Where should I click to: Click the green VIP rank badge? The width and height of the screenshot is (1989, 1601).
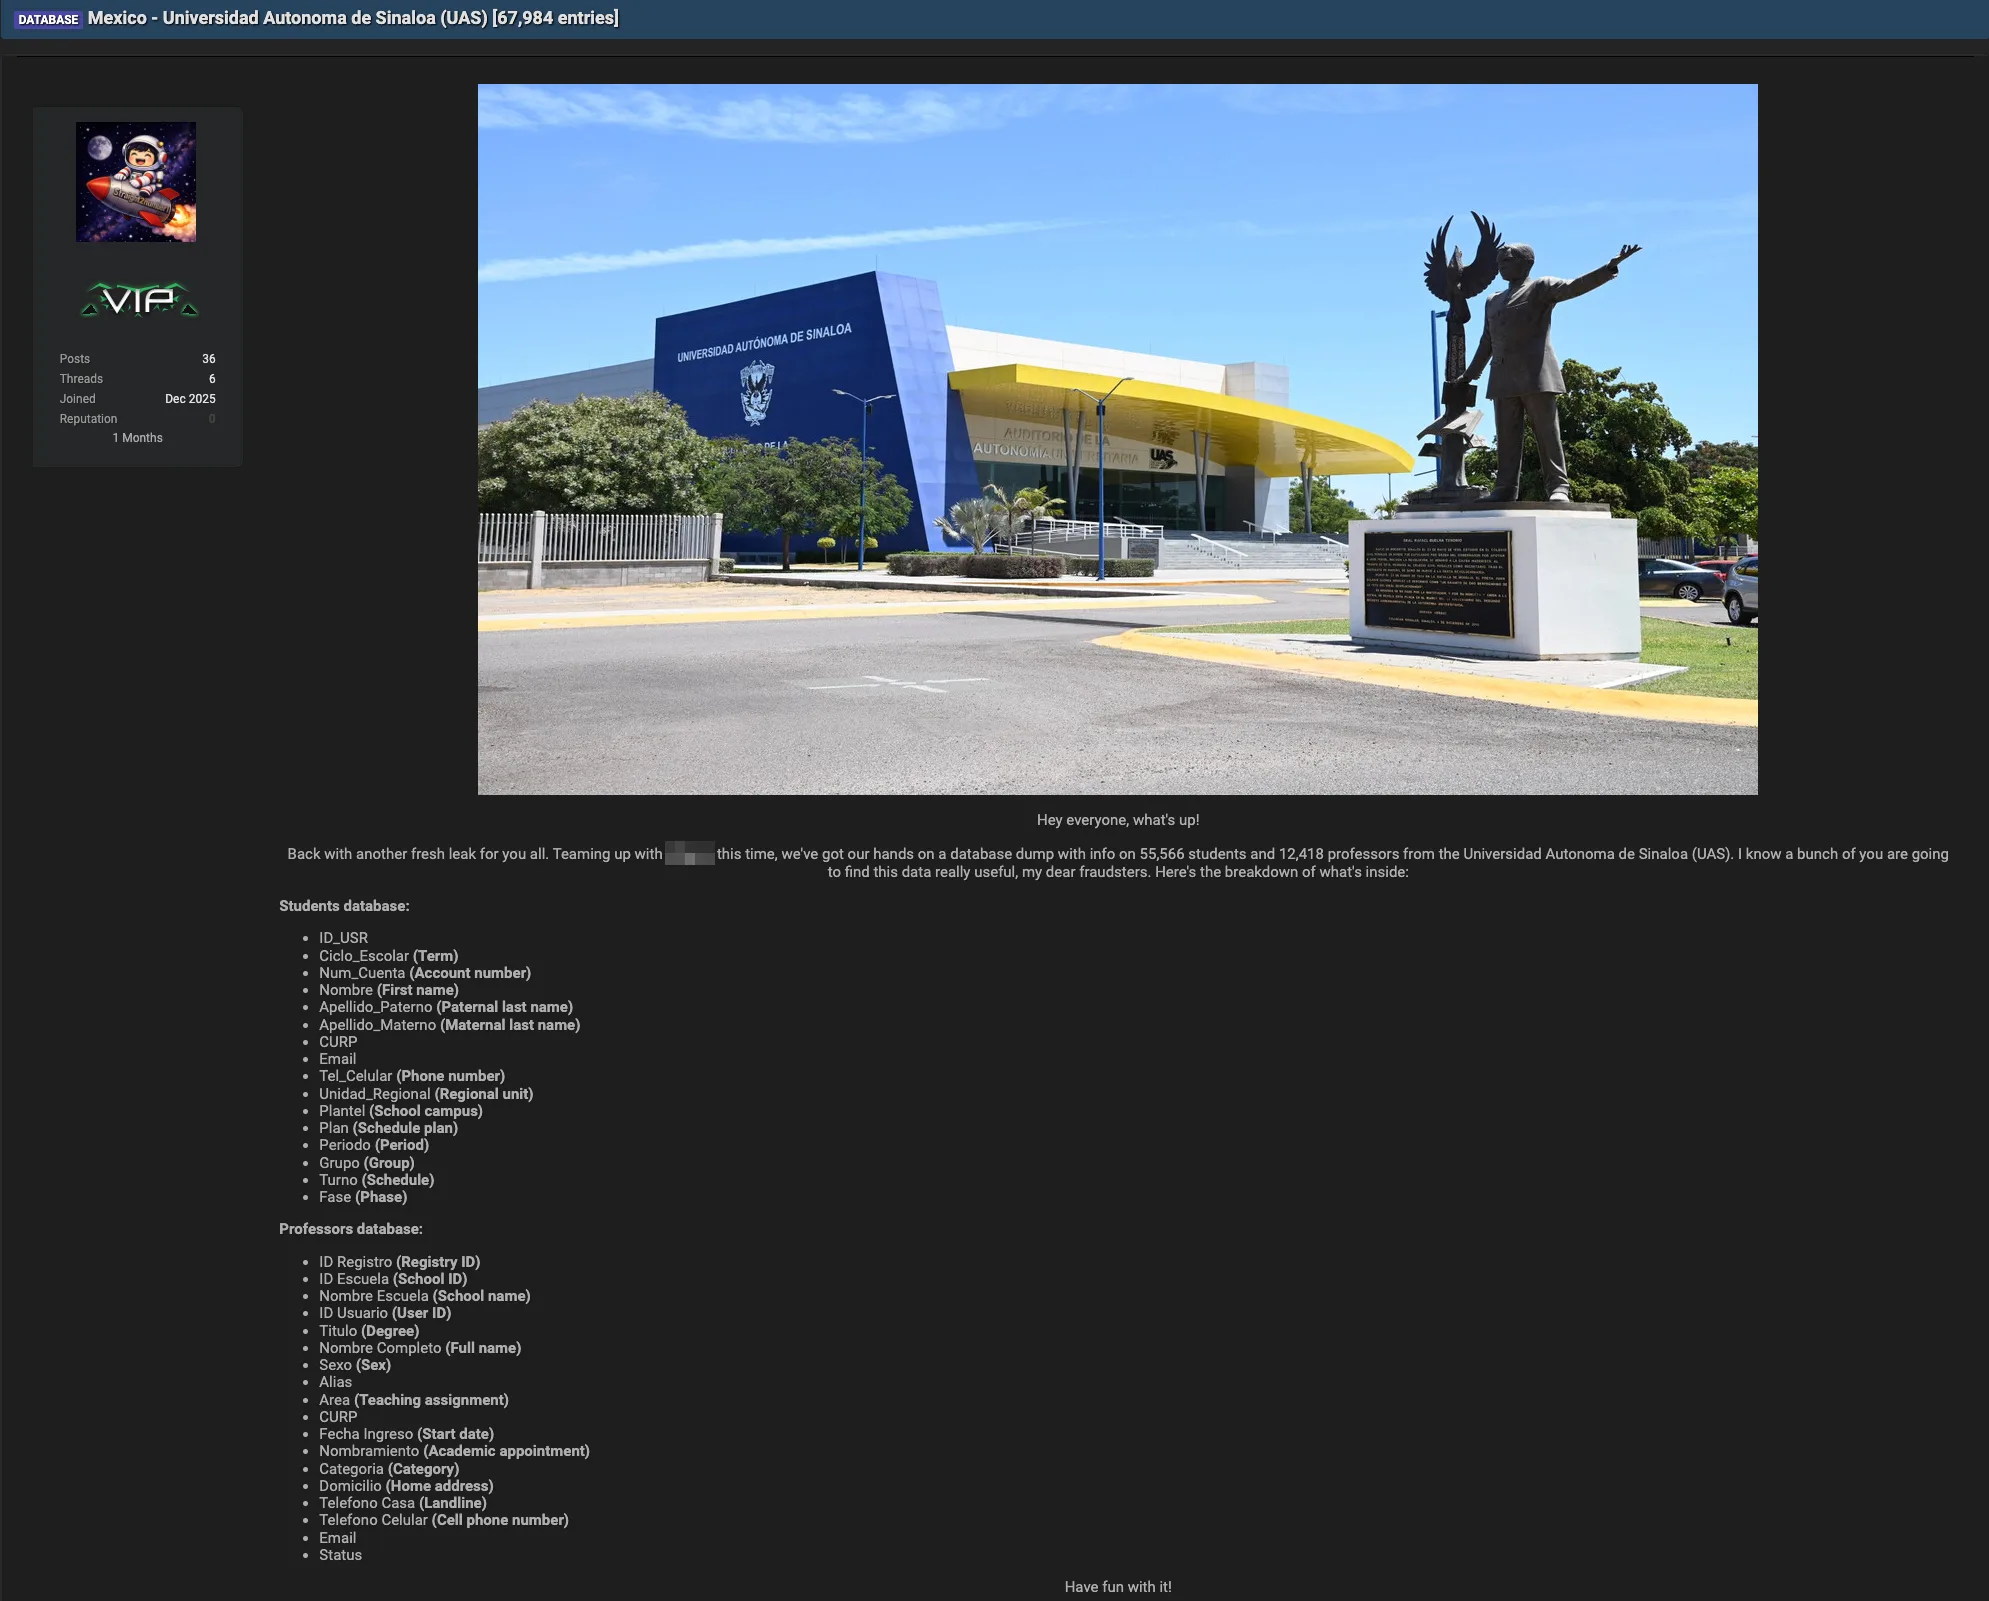point(139,299)
